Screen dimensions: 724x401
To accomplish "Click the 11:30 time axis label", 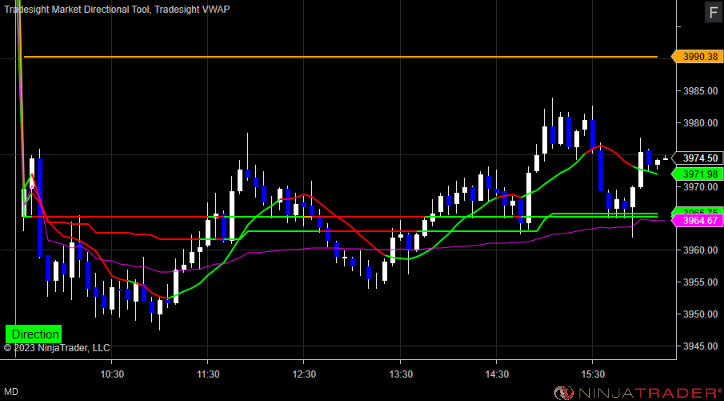I will coord(208,373).
